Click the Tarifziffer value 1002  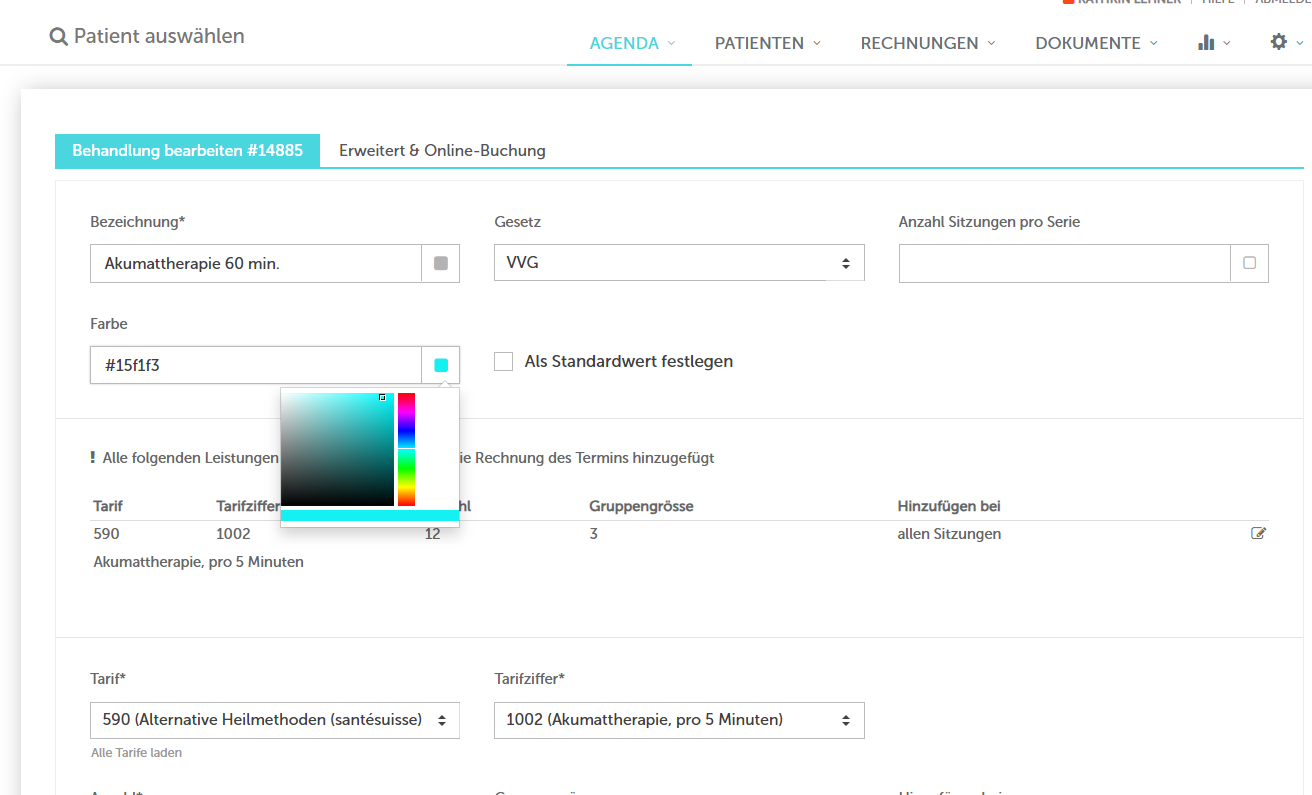[x=233, y=534]
